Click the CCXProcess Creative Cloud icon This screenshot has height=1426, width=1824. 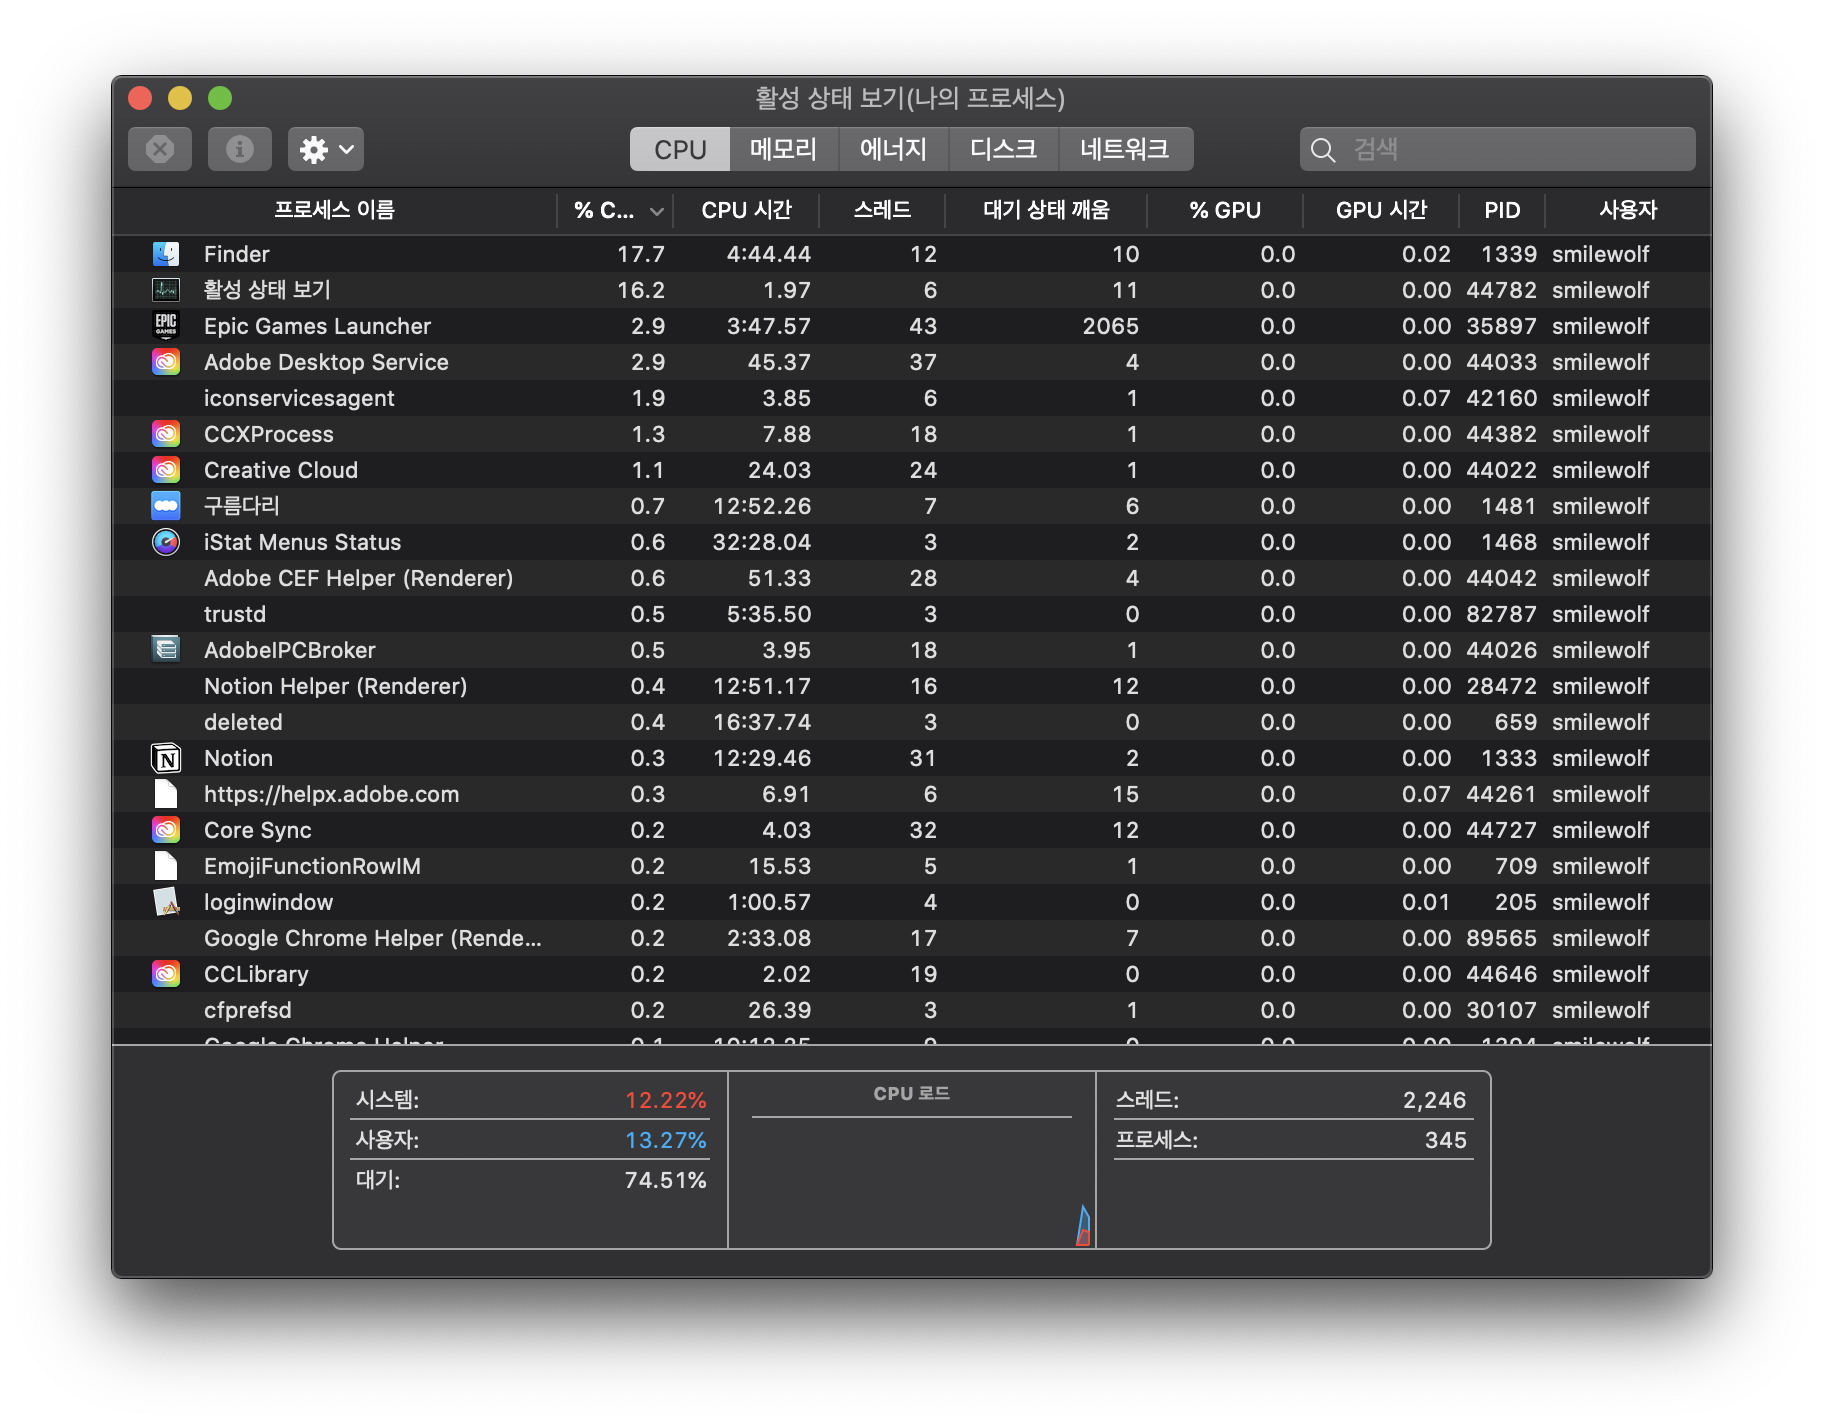click(166, 434)
